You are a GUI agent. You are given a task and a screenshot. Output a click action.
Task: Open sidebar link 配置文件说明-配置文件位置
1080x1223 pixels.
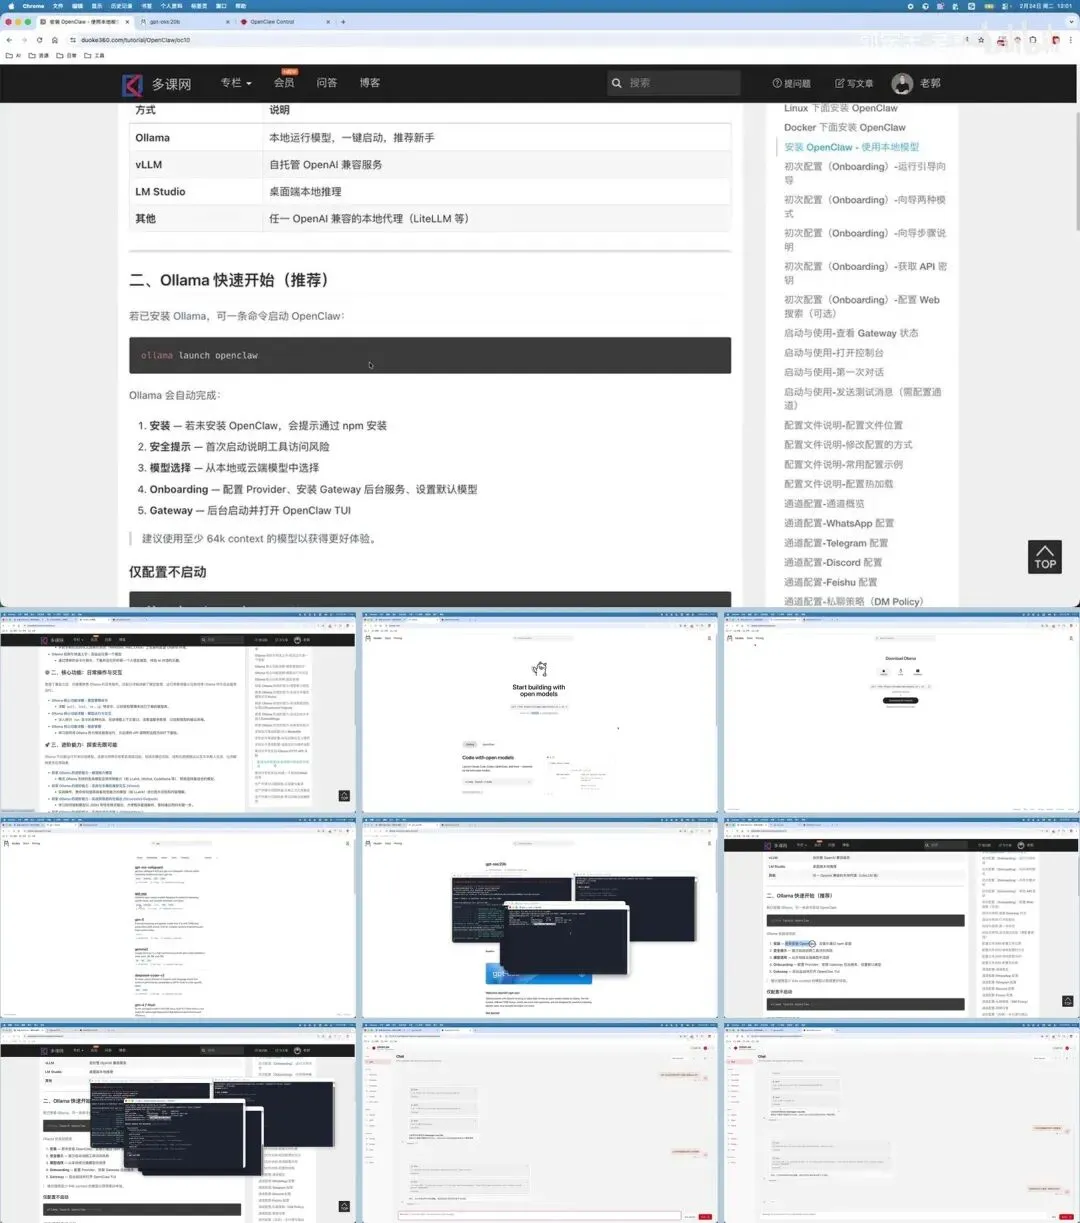click(843, 425)
